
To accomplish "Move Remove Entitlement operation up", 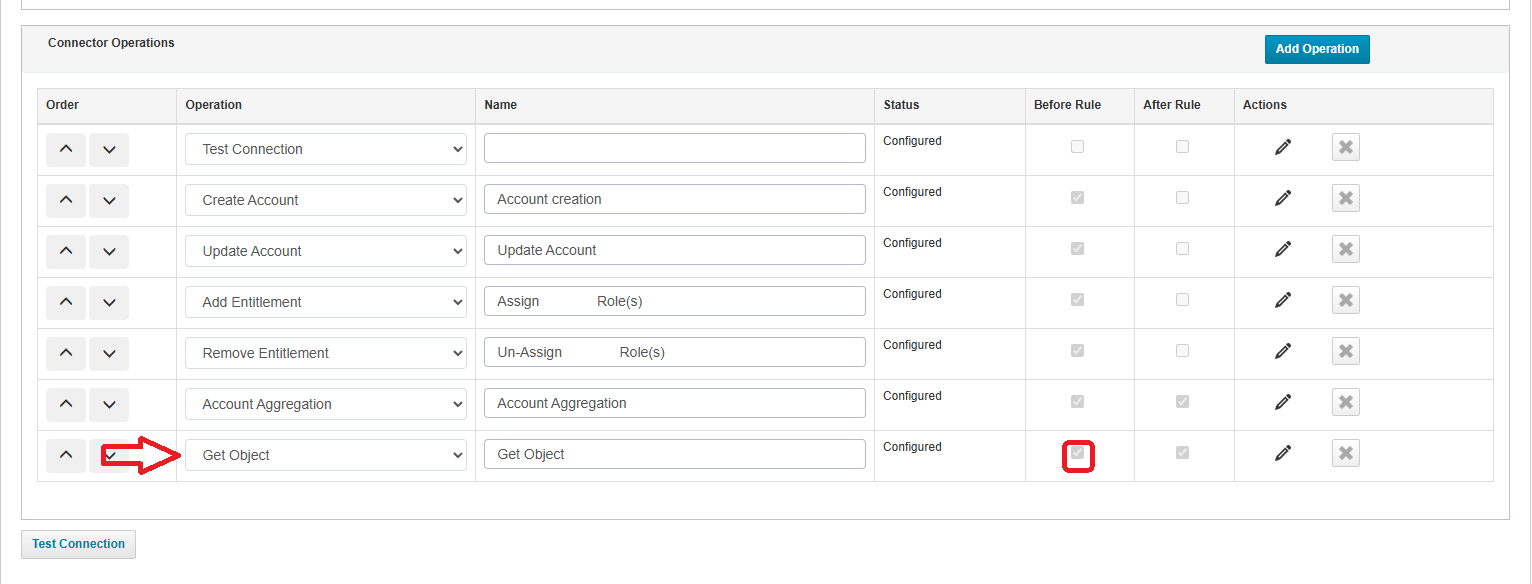I will point(66,352).
